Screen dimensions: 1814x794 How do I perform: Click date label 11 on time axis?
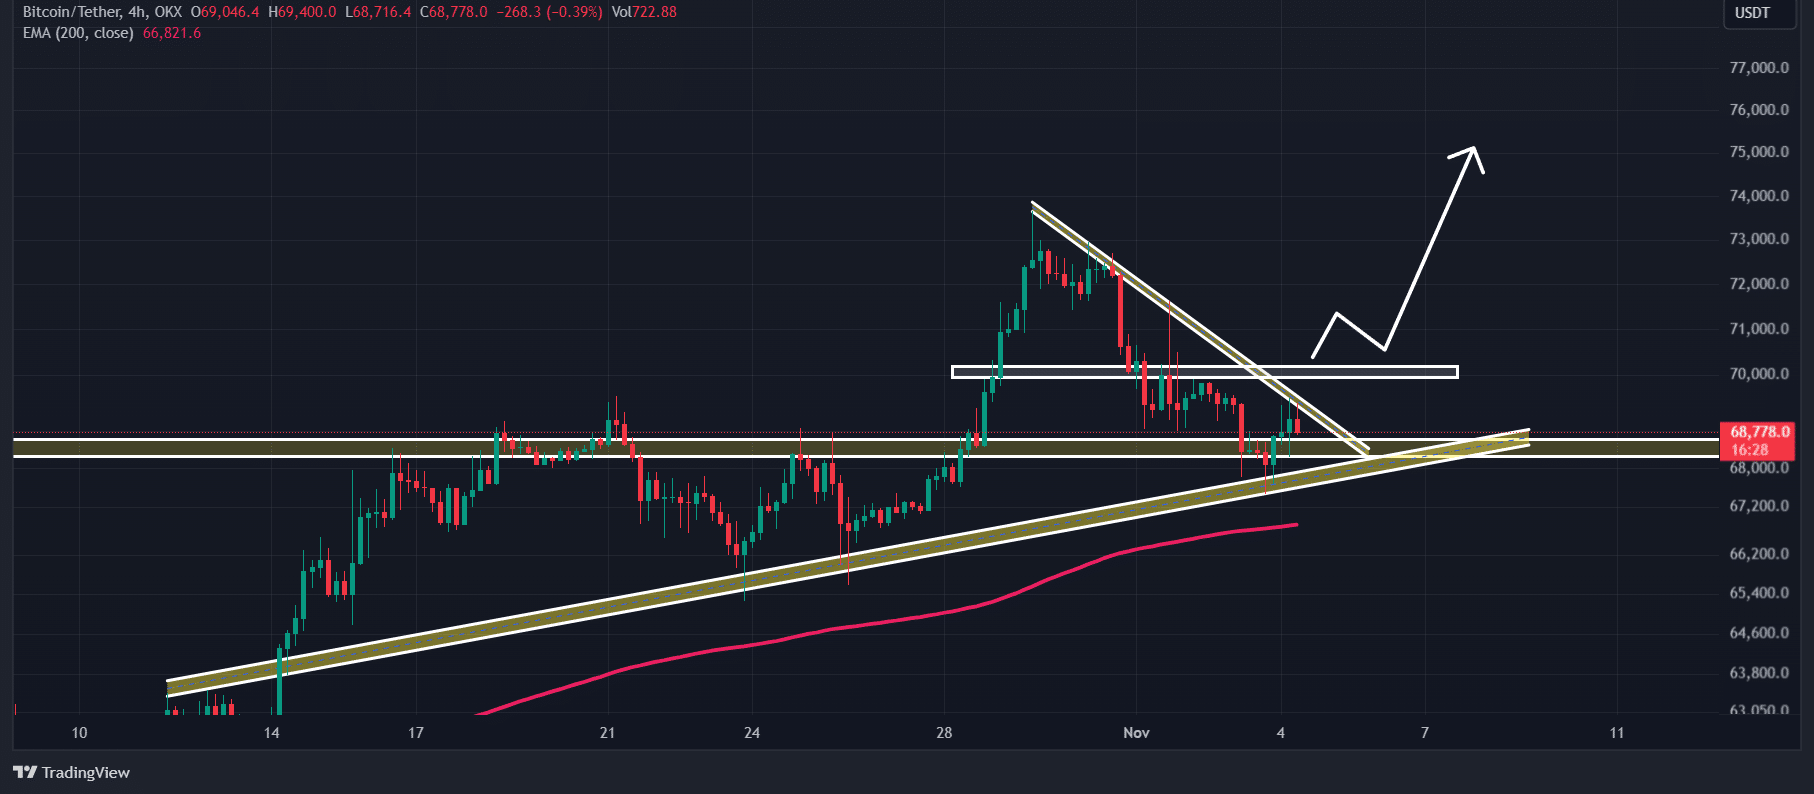pyautogui.click(x=1617, y=733)
